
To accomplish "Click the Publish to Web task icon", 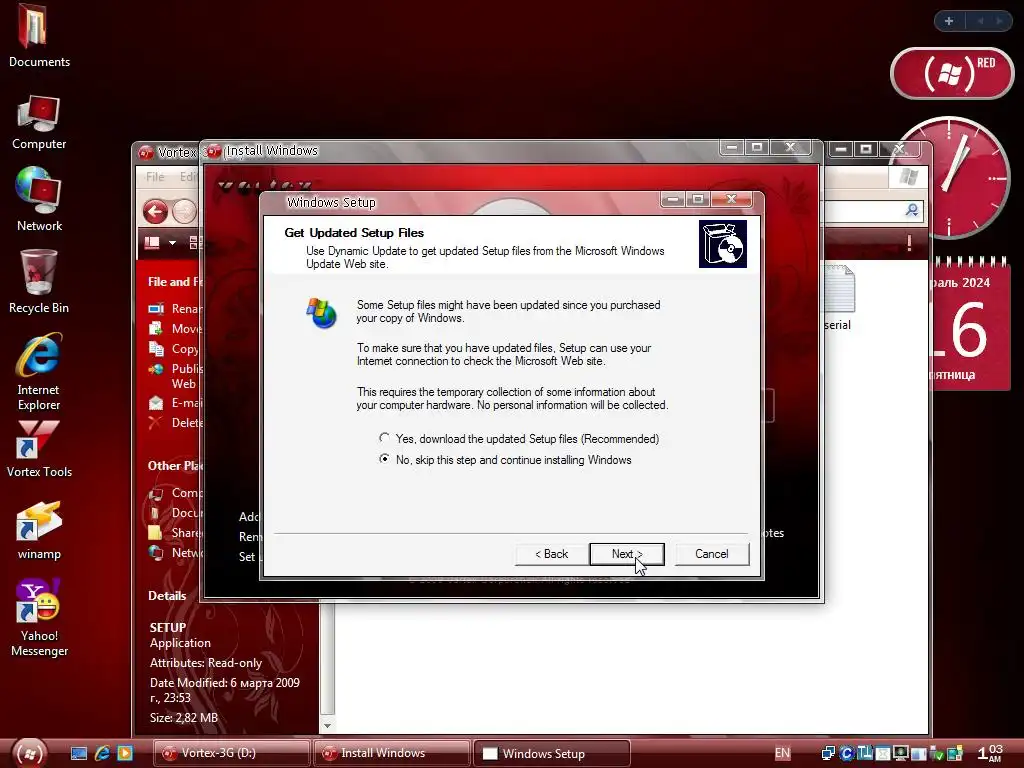I will coord(156,370).
